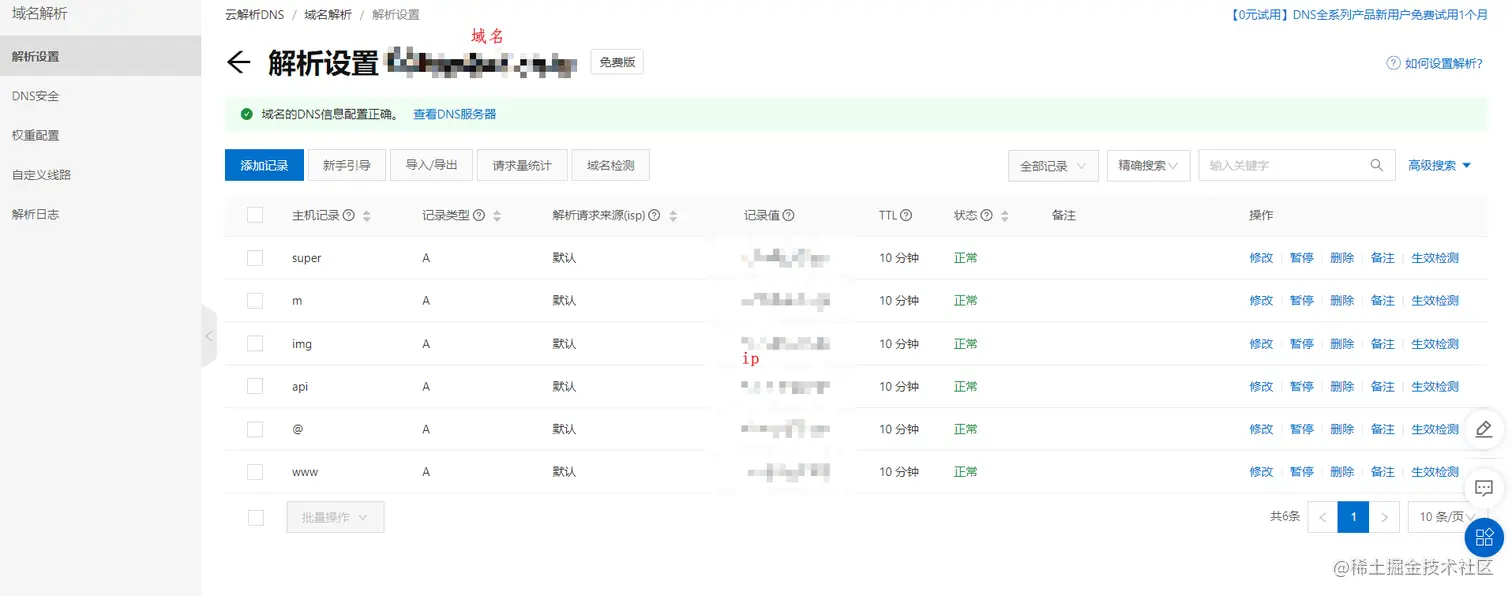
Task: Select the img record checkbox
Action: click(x=255, y=344)
